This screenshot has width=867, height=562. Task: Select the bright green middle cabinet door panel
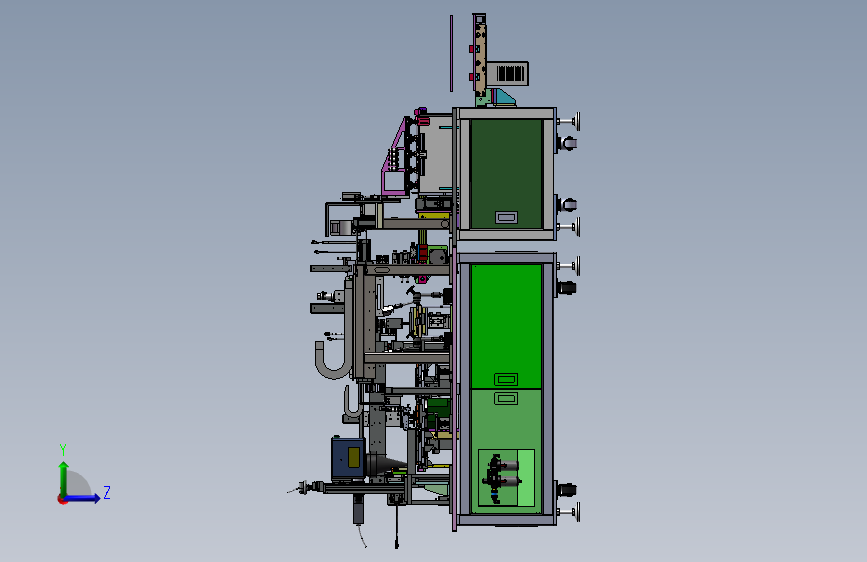tap(506, 326)
